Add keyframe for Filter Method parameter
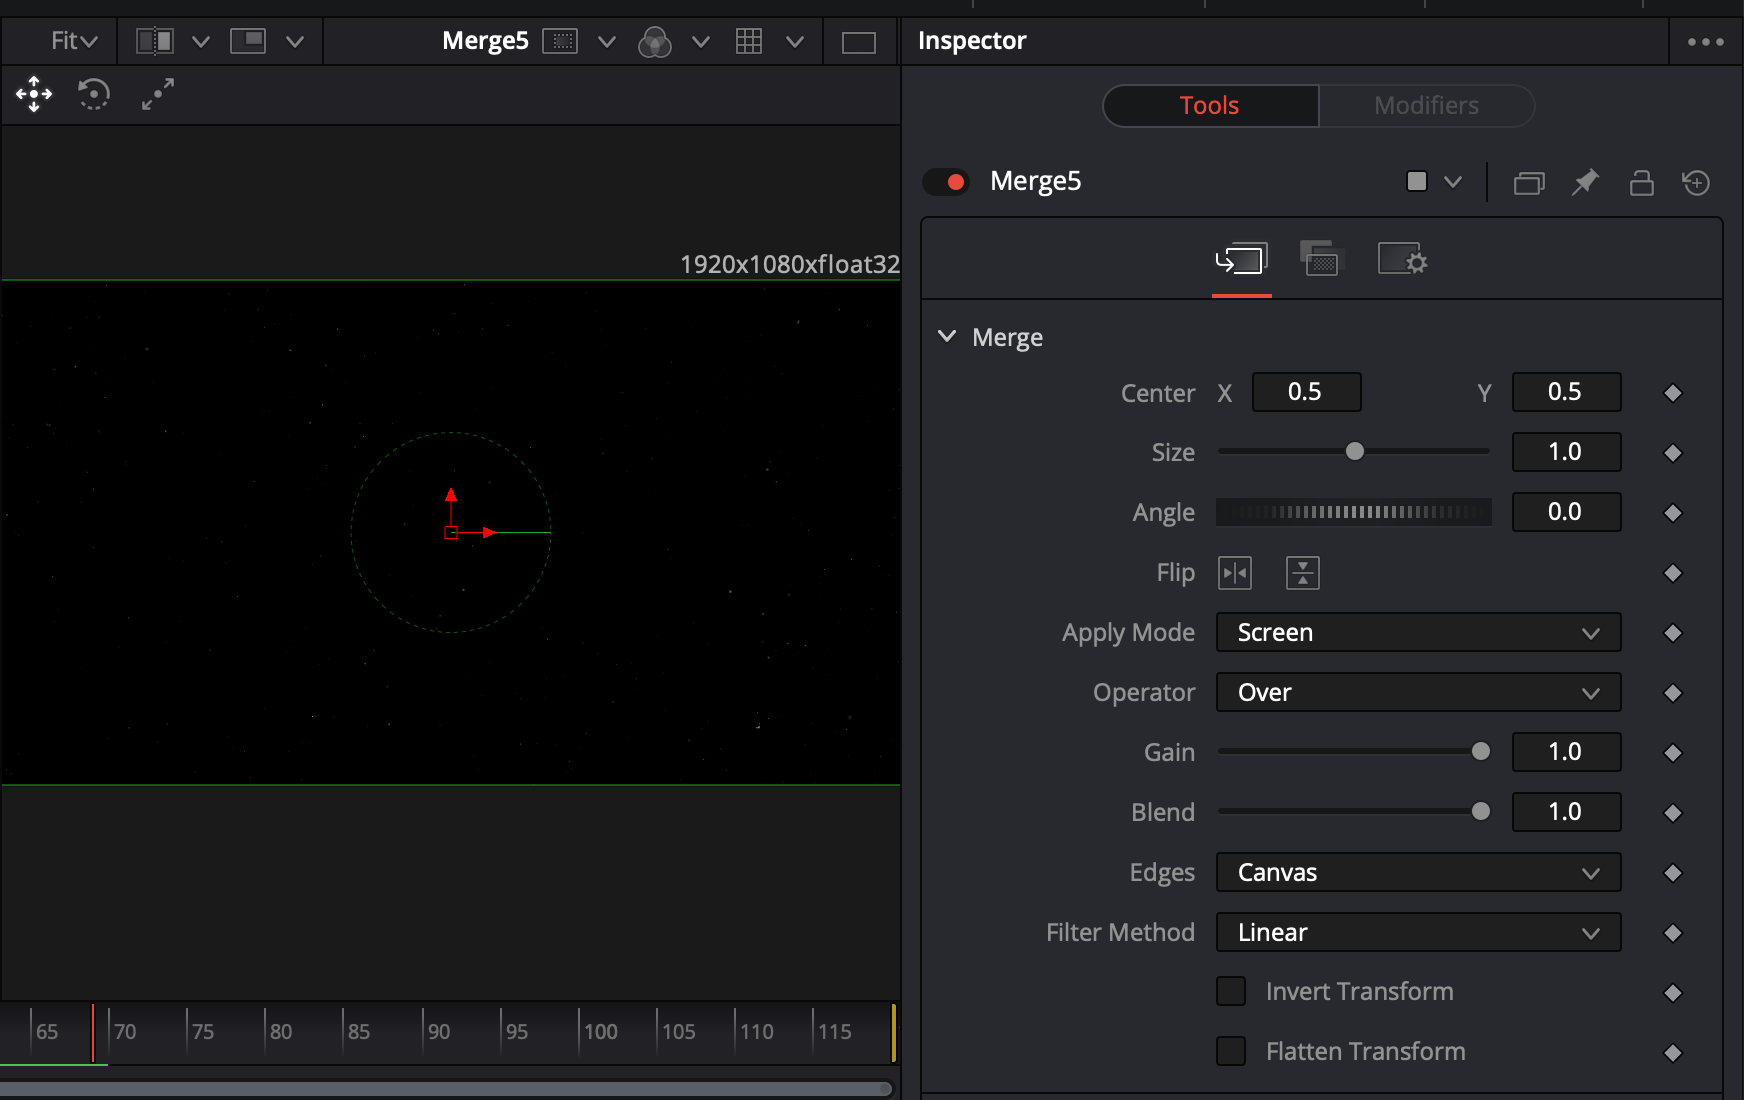The image size is (1744, 1100). coord(1673,933)
